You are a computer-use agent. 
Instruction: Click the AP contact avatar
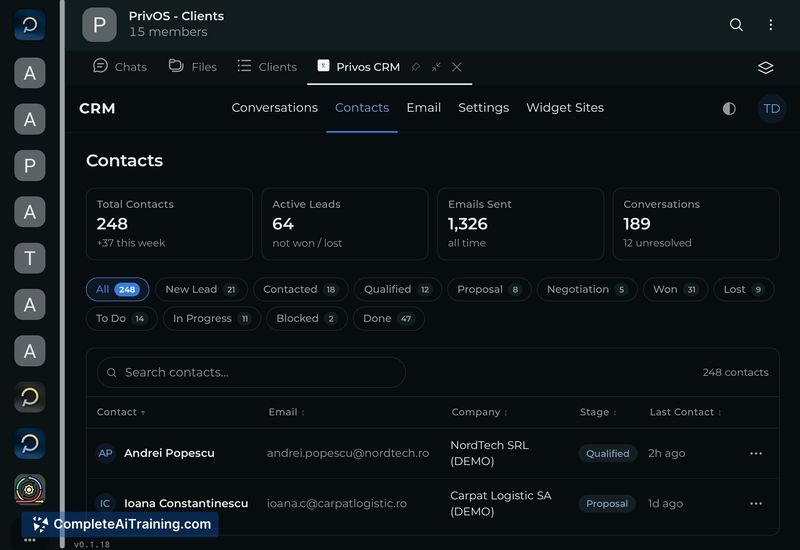point(106,453)
